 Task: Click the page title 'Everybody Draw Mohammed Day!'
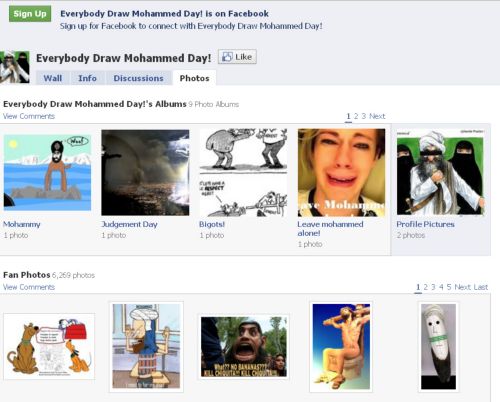[123, 58]
